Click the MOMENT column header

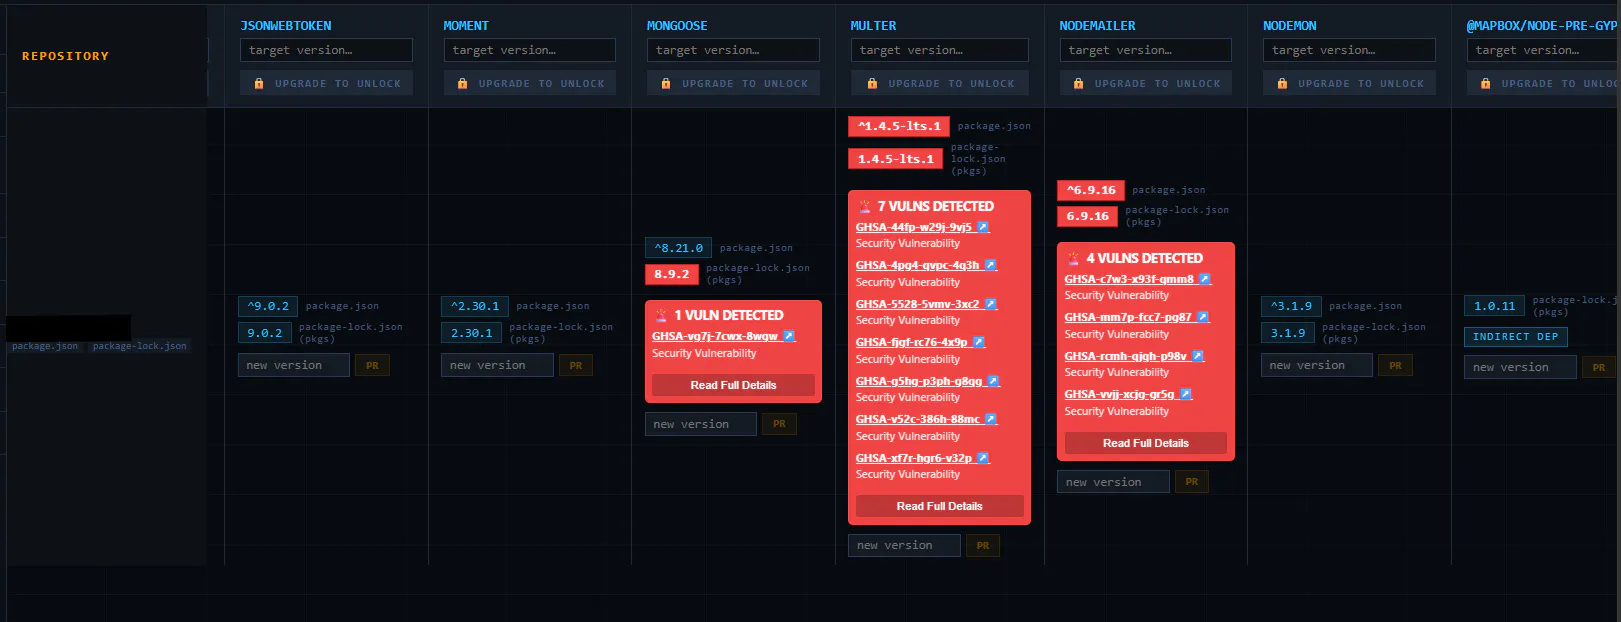coord(466,26)
